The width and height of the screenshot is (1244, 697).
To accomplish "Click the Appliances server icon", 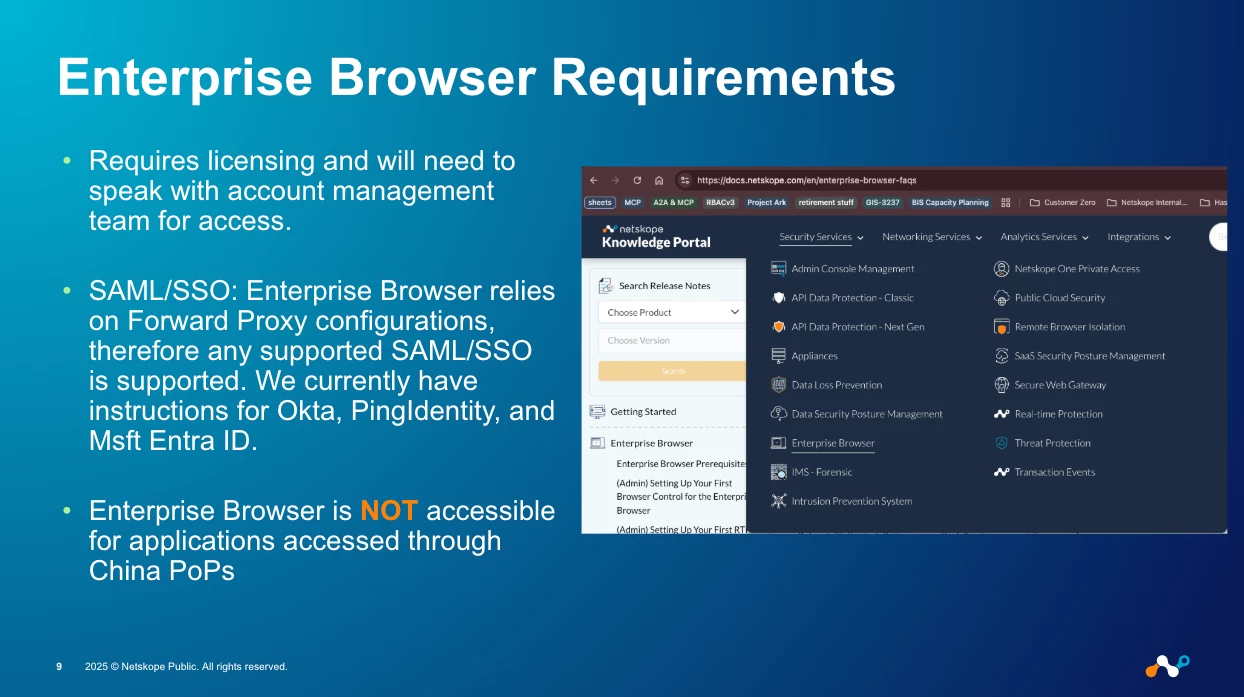I will click(778, 356).
